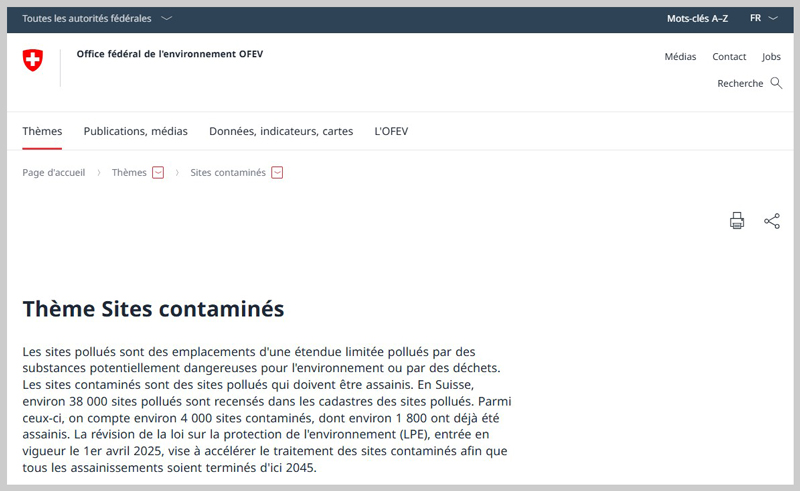Open the L'OFEV navigation tab
Viewport: 800px width, 491px height.
click(x=391, y=131)
